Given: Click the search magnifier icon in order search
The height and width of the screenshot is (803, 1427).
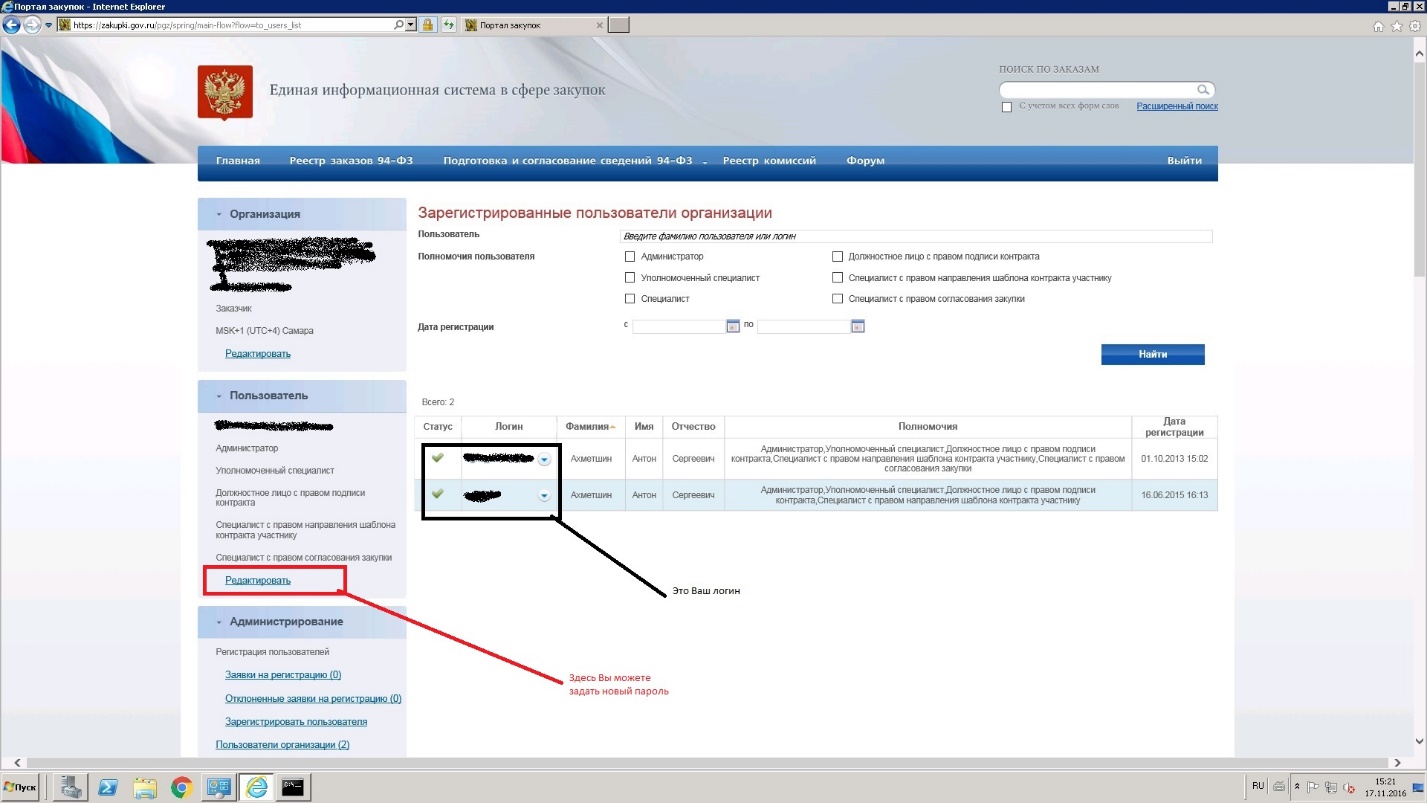Looking at the screenshot, I should [1205, 90].
